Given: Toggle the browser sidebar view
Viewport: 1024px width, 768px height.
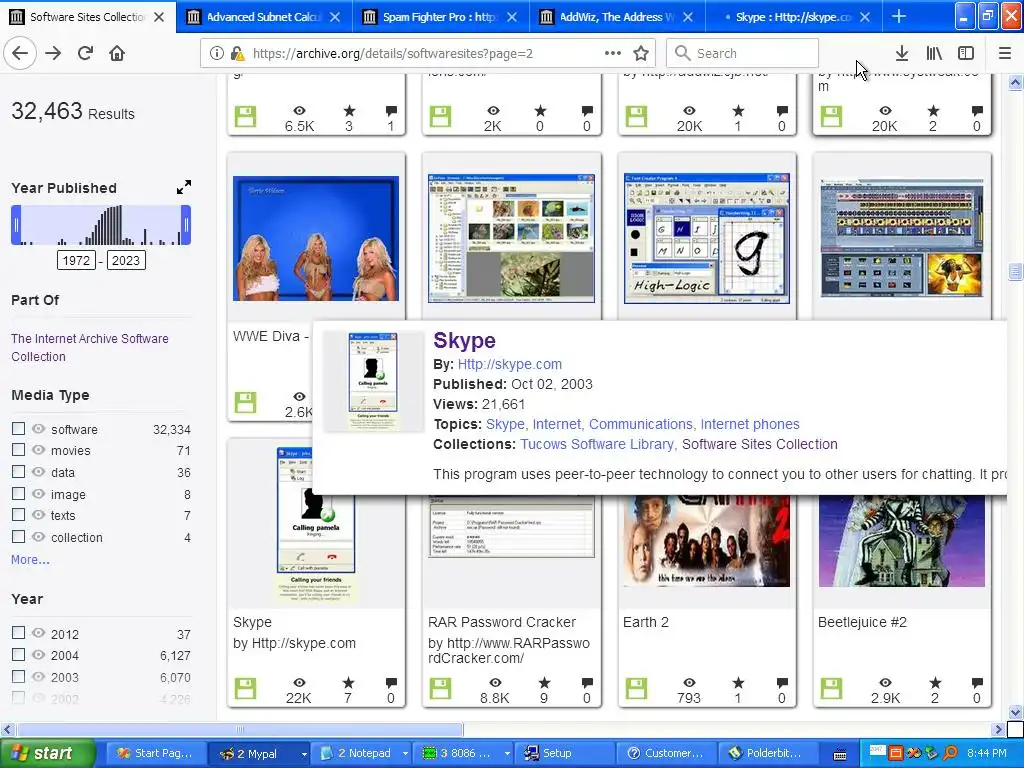Looking at the screenshot, I should click(x=966, y=53).
